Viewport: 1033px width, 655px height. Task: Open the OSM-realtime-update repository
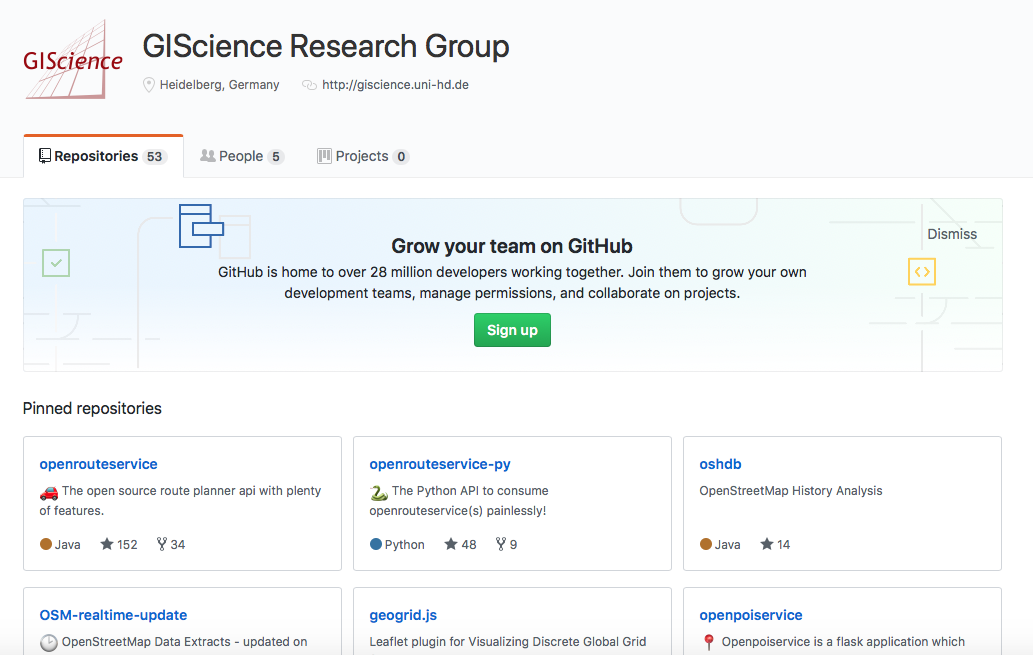113,615
